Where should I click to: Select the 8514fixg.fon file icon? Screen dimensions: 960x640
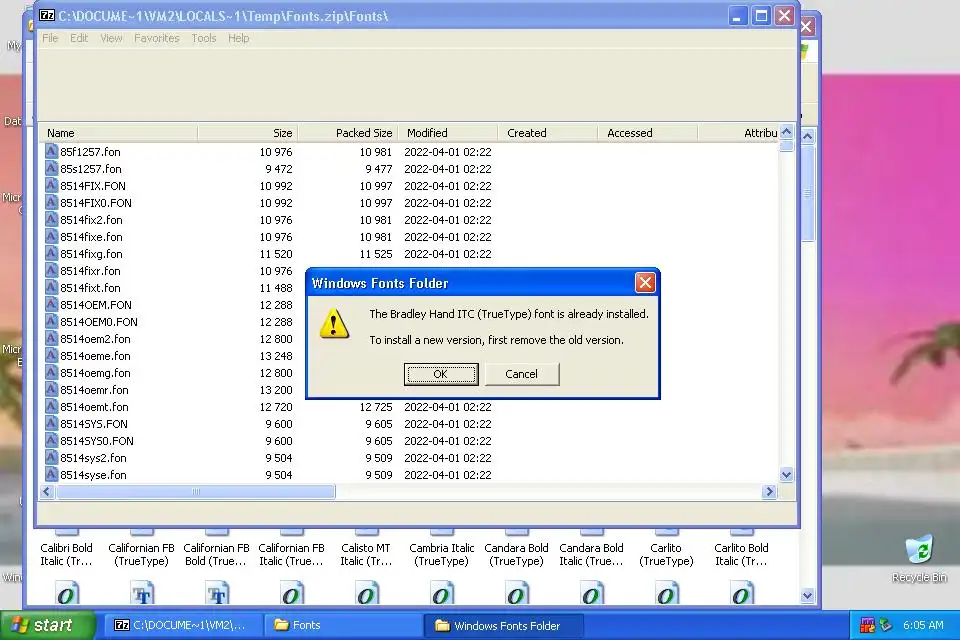coord(51,254)
